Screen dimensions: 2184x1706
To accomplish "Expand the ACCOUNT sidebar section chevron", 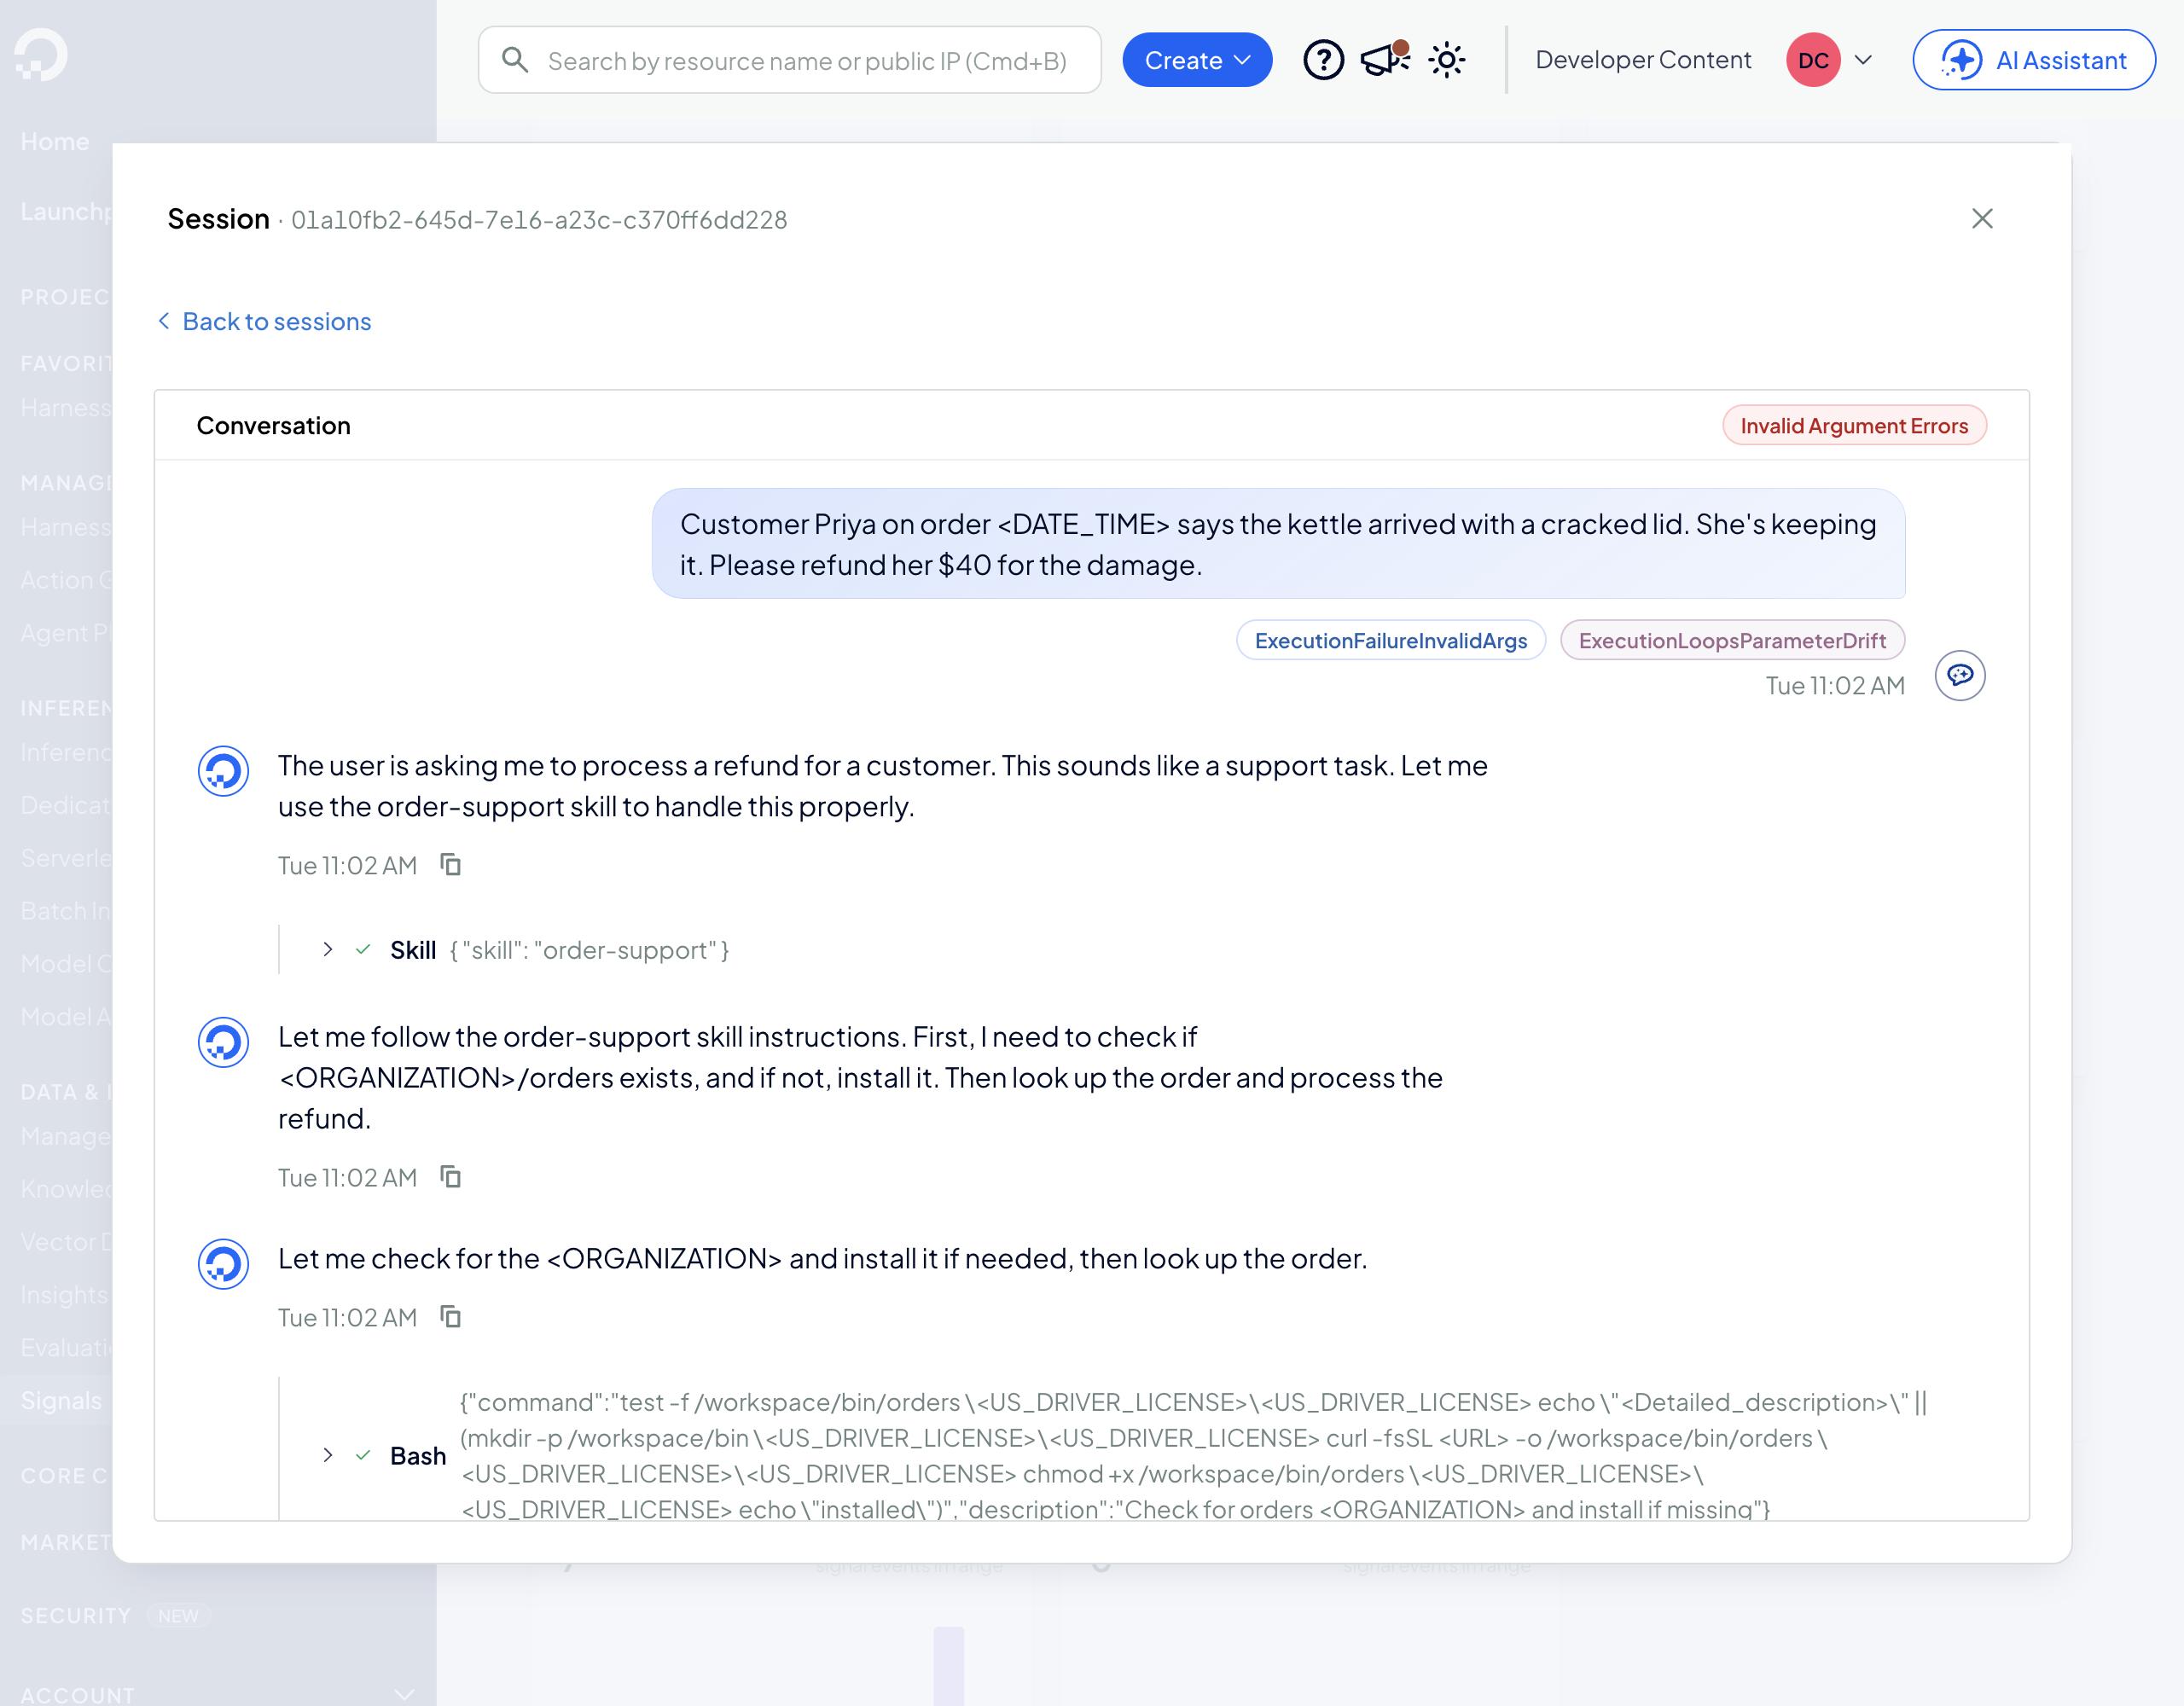I will pyautogui.click(x=404, y=1694).
